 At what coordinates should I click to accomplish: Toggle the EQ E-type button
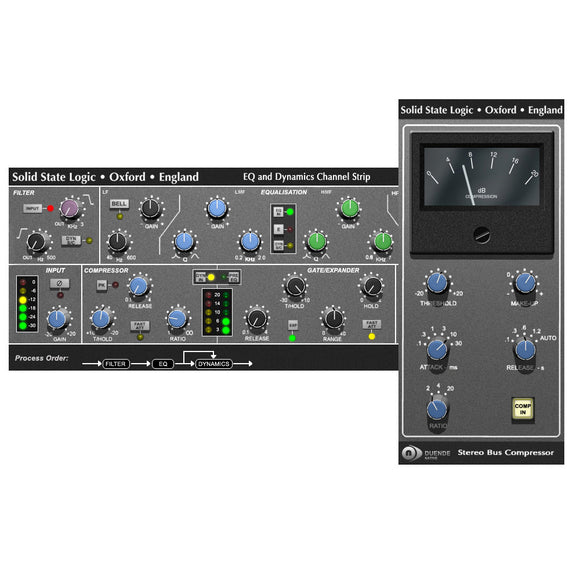click(x=278, y=229)
